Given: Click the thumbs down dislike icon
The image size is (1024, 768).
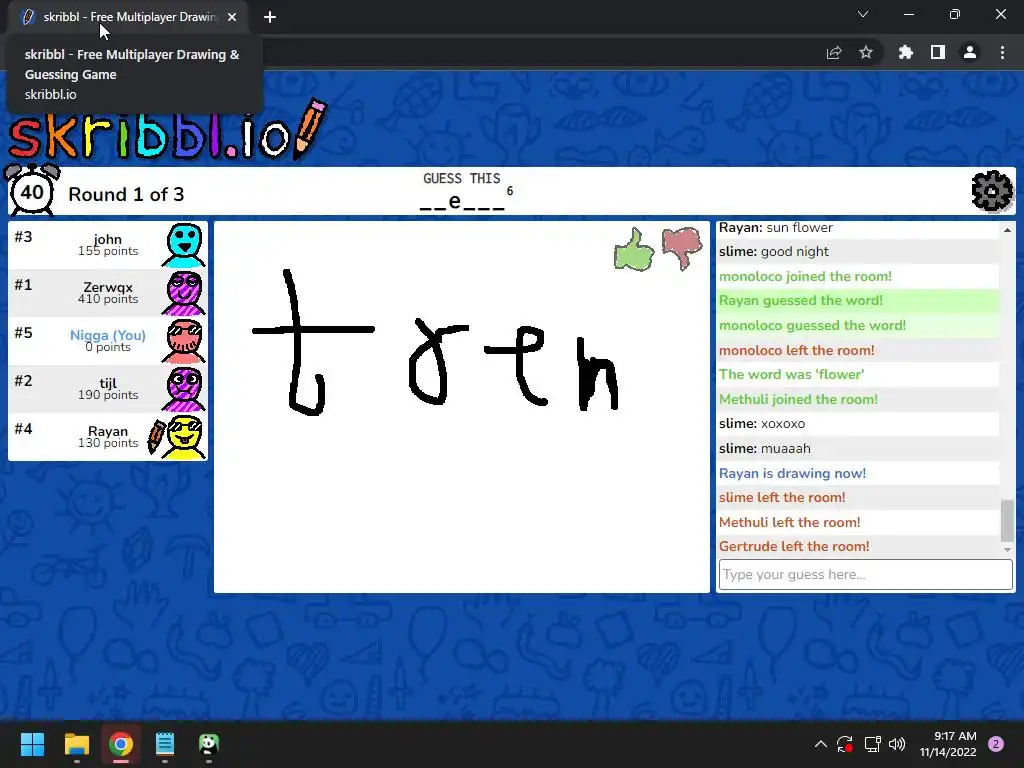Looking at the screenshot, I should [x=682, y=248].
